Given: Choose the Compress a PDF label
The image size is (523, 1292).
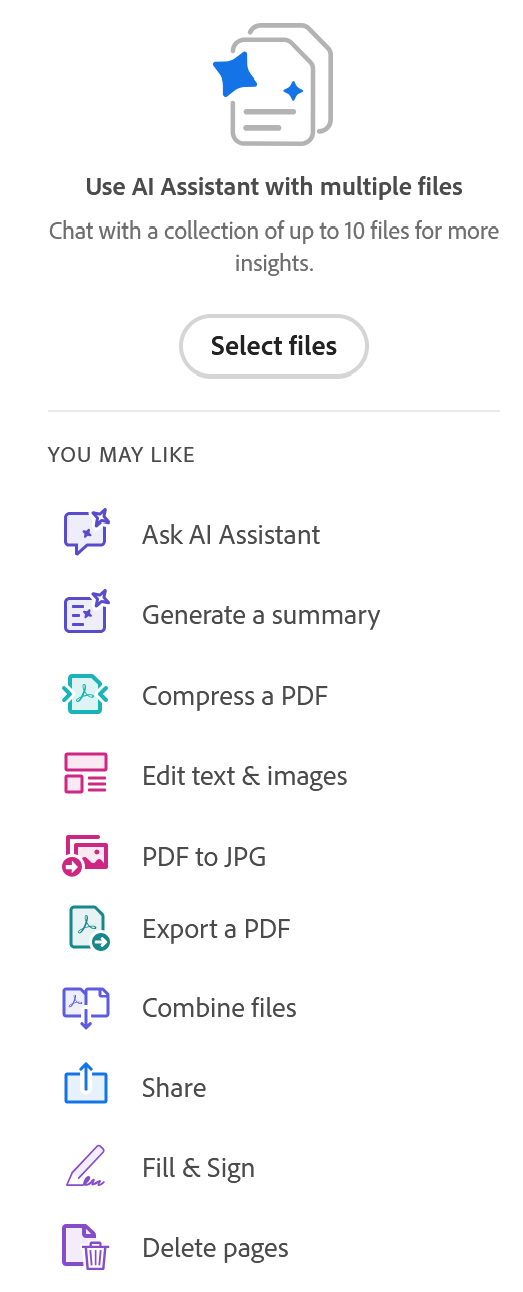Looking at the screenshot, I should pos(235,696).
